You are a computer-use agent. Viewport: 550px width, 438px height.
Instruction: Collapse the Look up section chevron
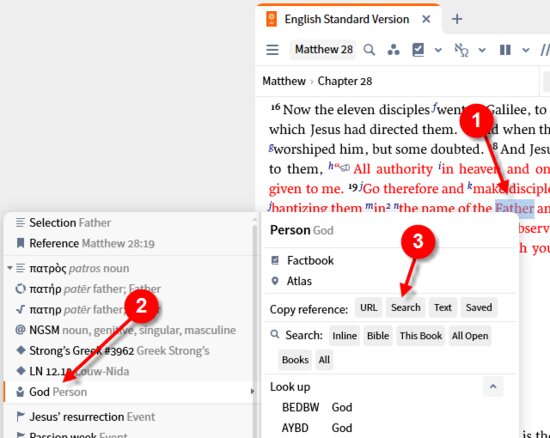pos(493,387)
